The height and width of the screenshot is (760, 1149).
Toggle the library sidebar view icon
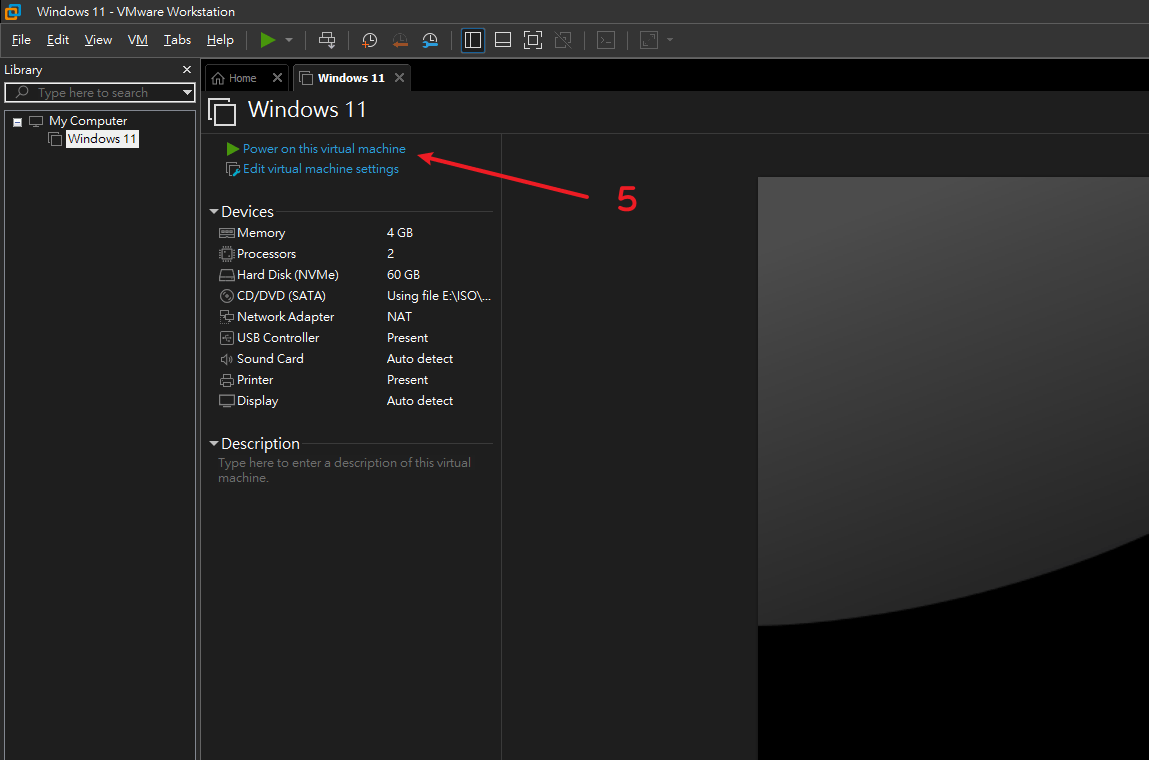(473, 40)
